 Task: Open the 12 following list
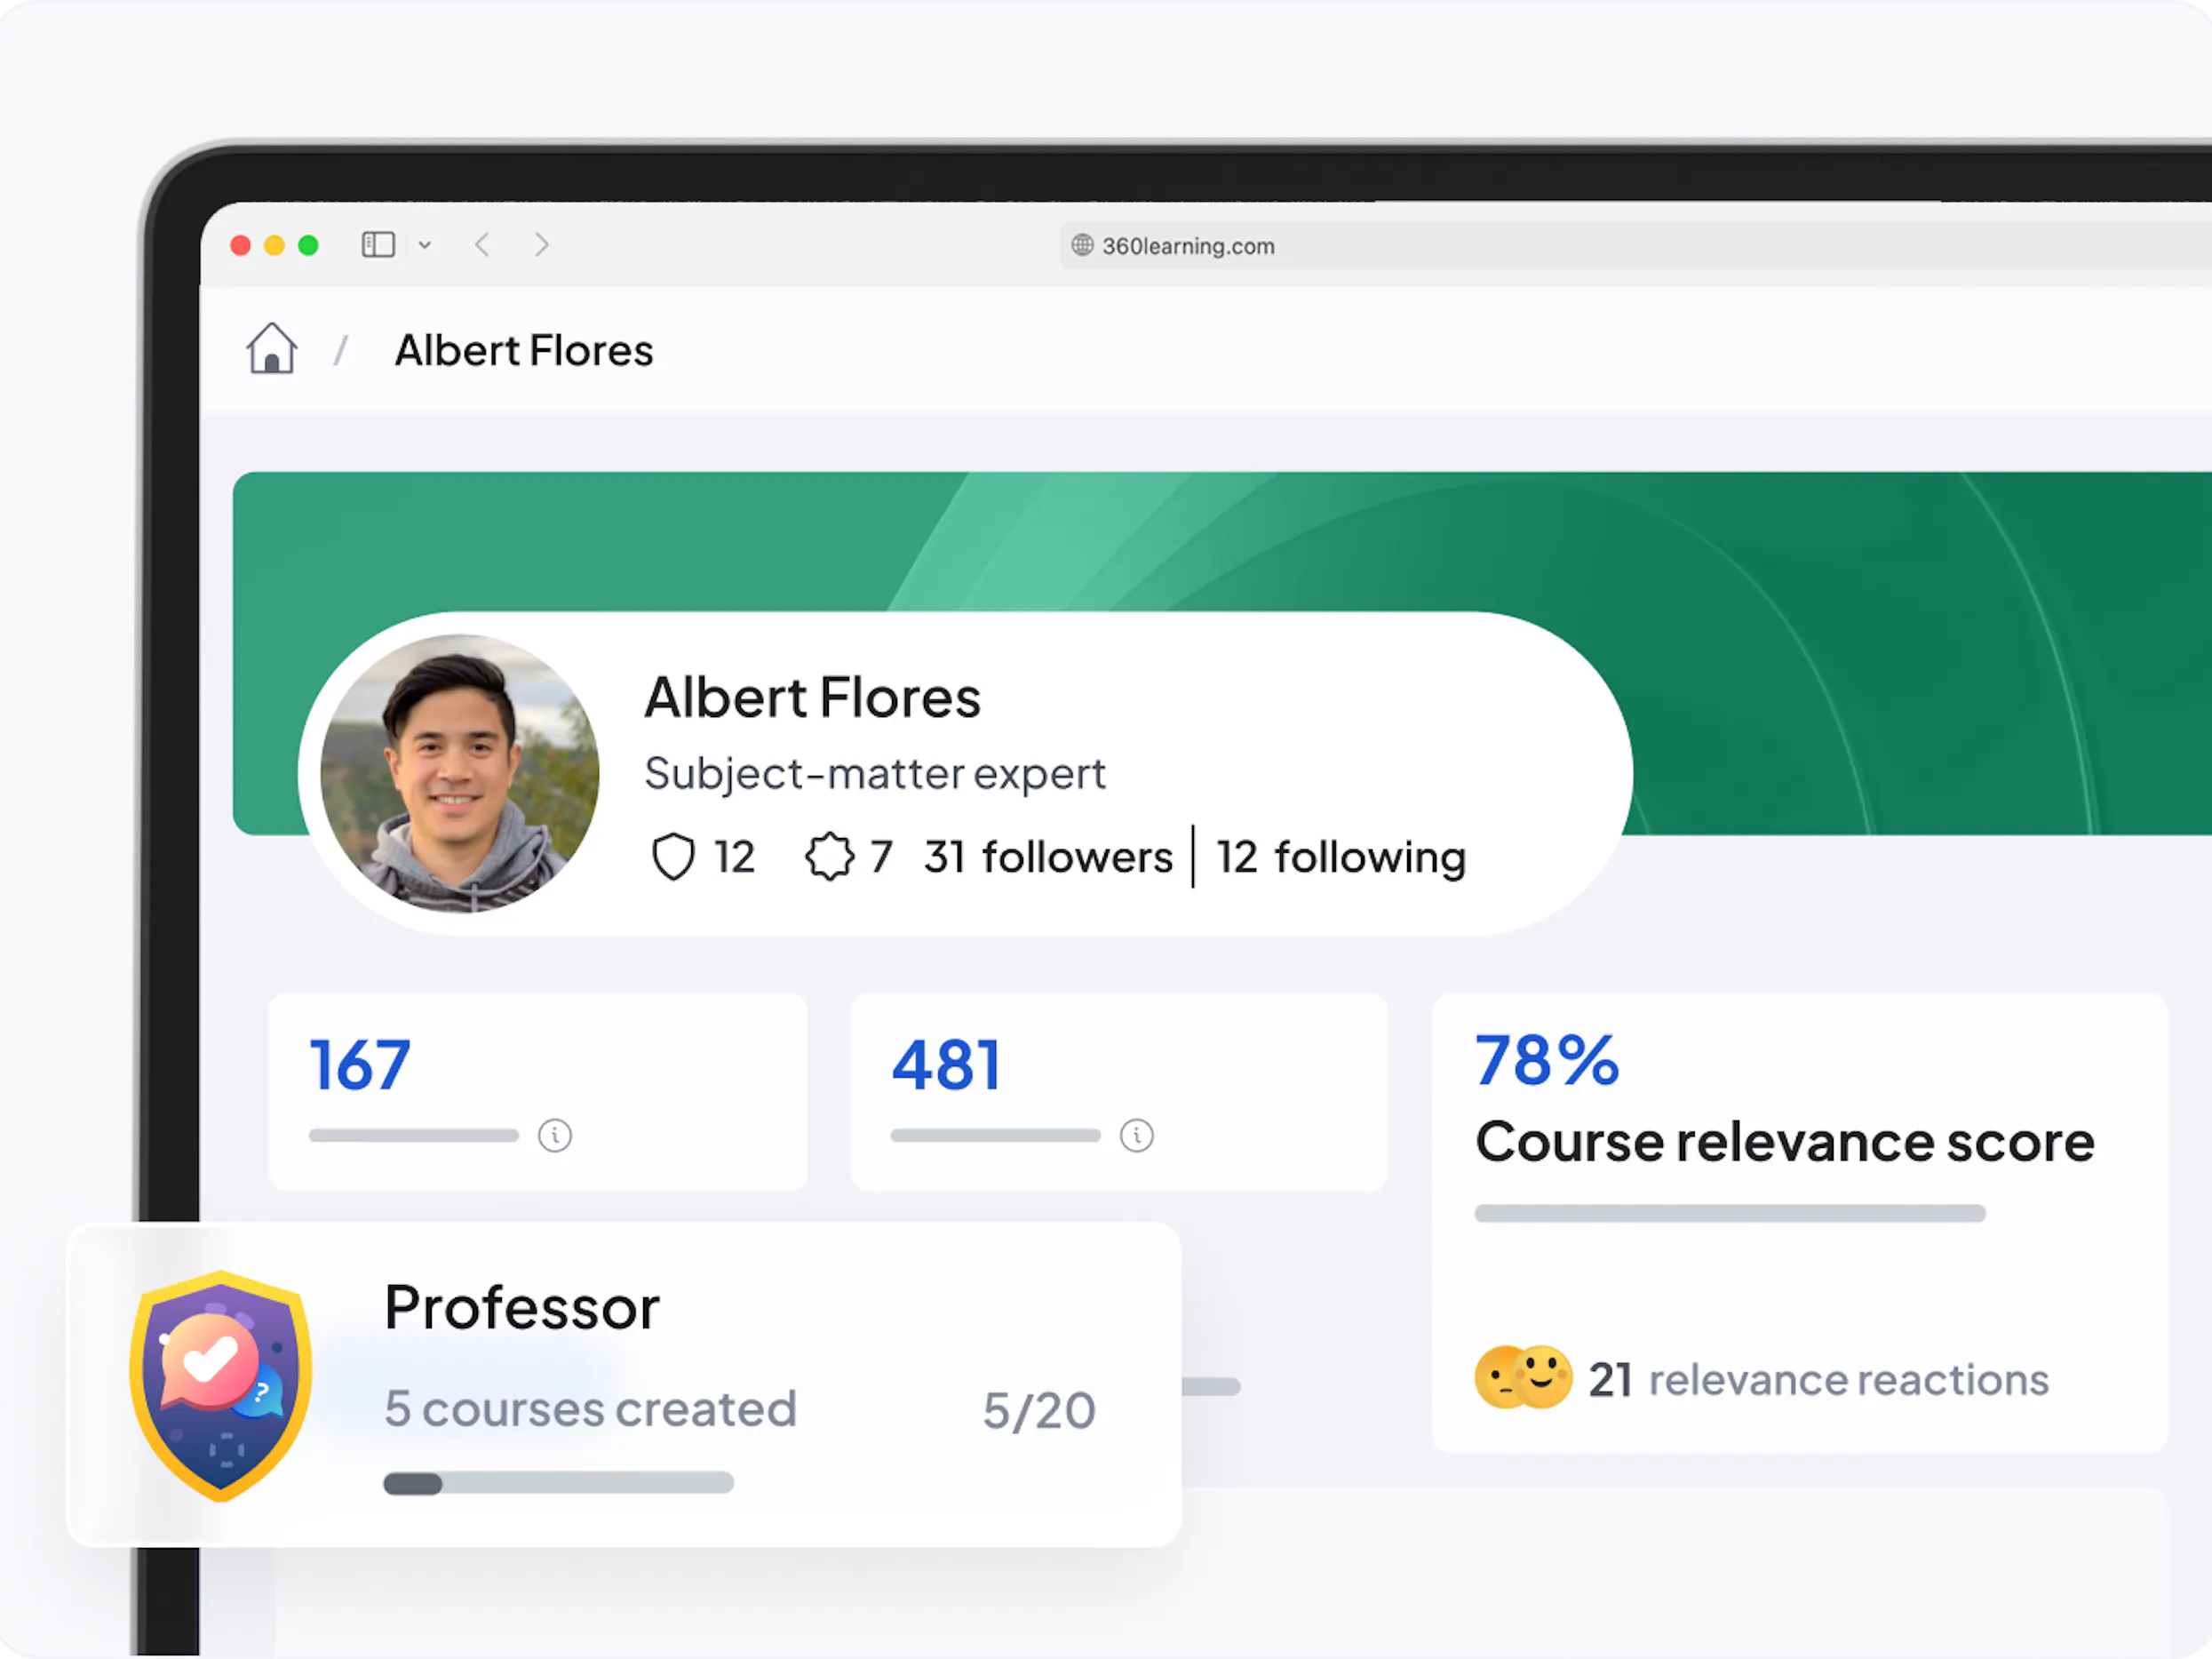pos(1341,857)
